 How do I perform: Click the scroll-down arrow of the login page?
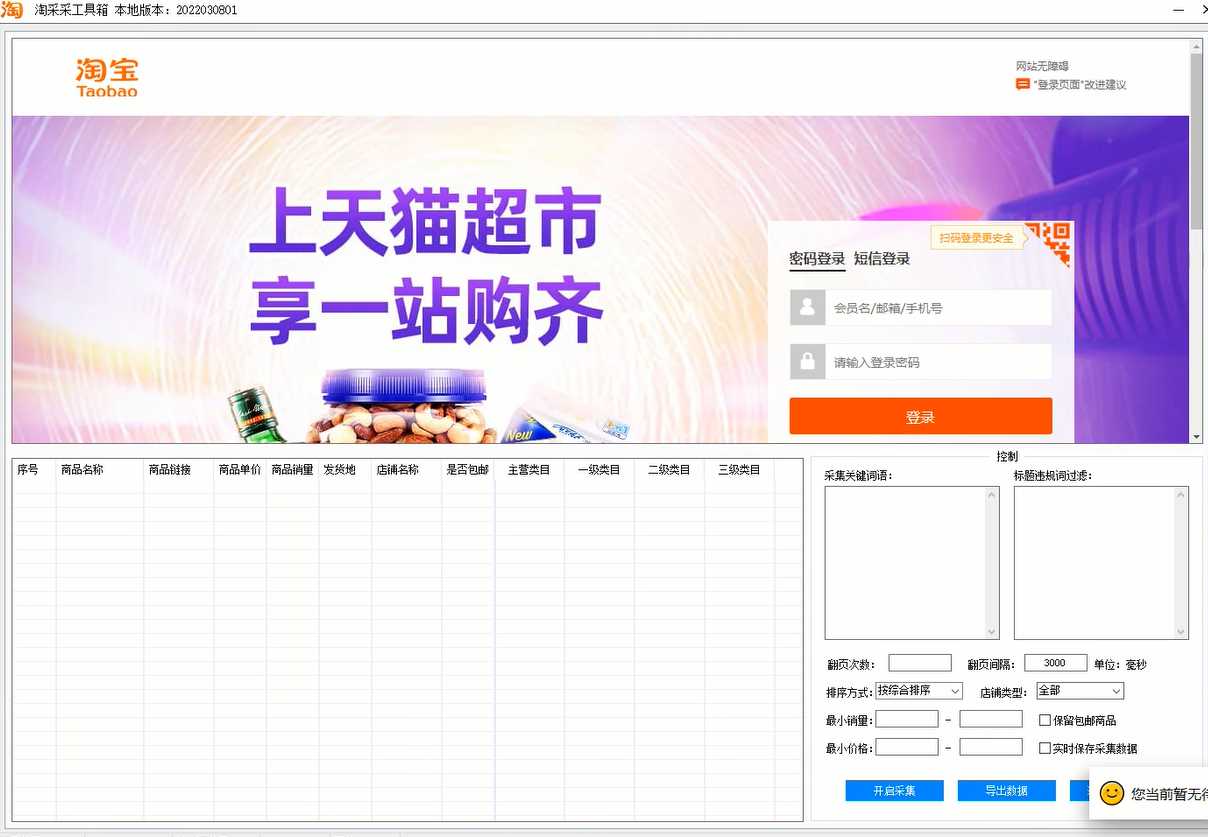1196,437
